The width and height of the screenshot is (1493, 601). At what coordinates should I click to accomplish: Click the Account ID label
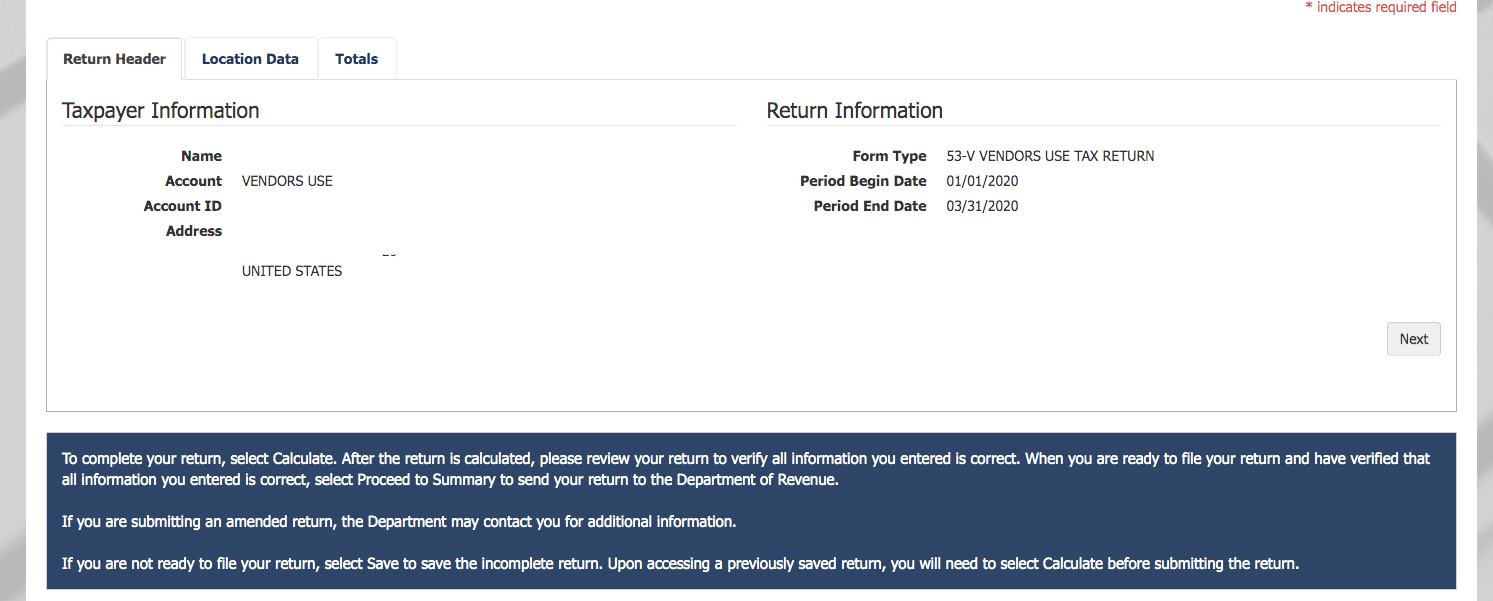click(x=183, y=206)
